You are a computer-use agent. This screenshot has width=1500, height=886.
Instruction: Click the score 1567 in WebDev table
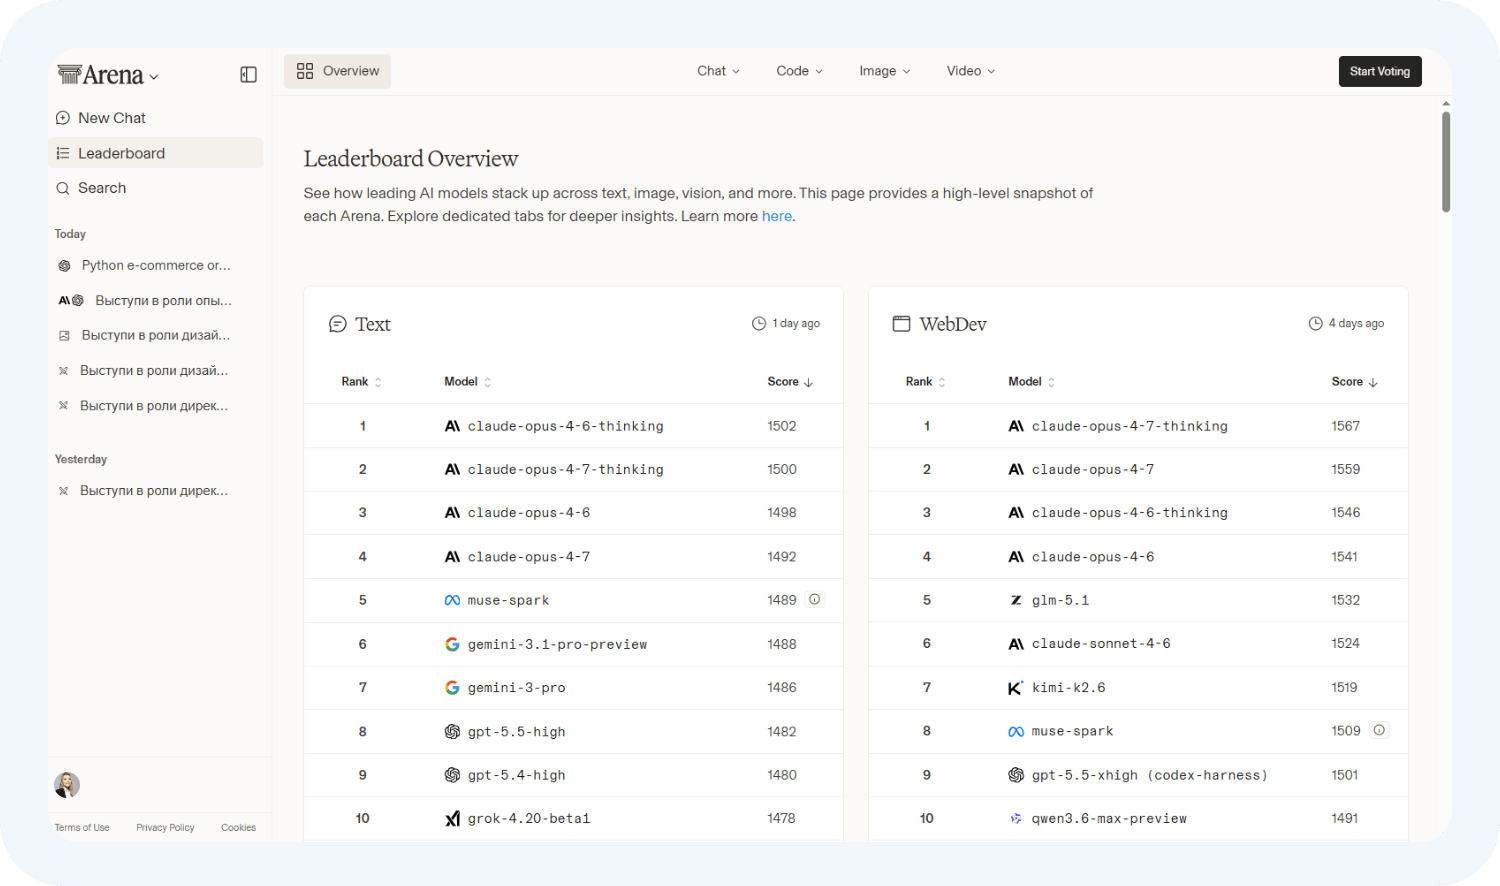click(1346, 426)
